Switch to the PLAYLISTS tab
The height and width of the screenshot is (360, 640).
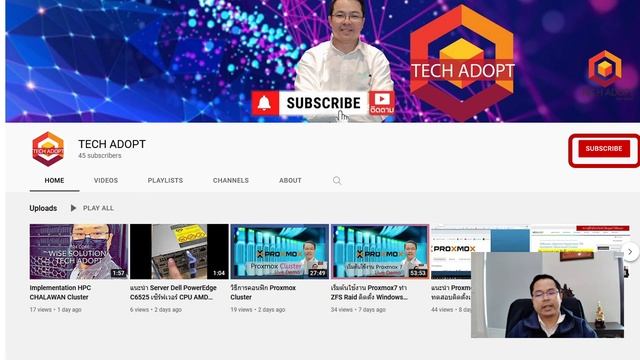165,180
